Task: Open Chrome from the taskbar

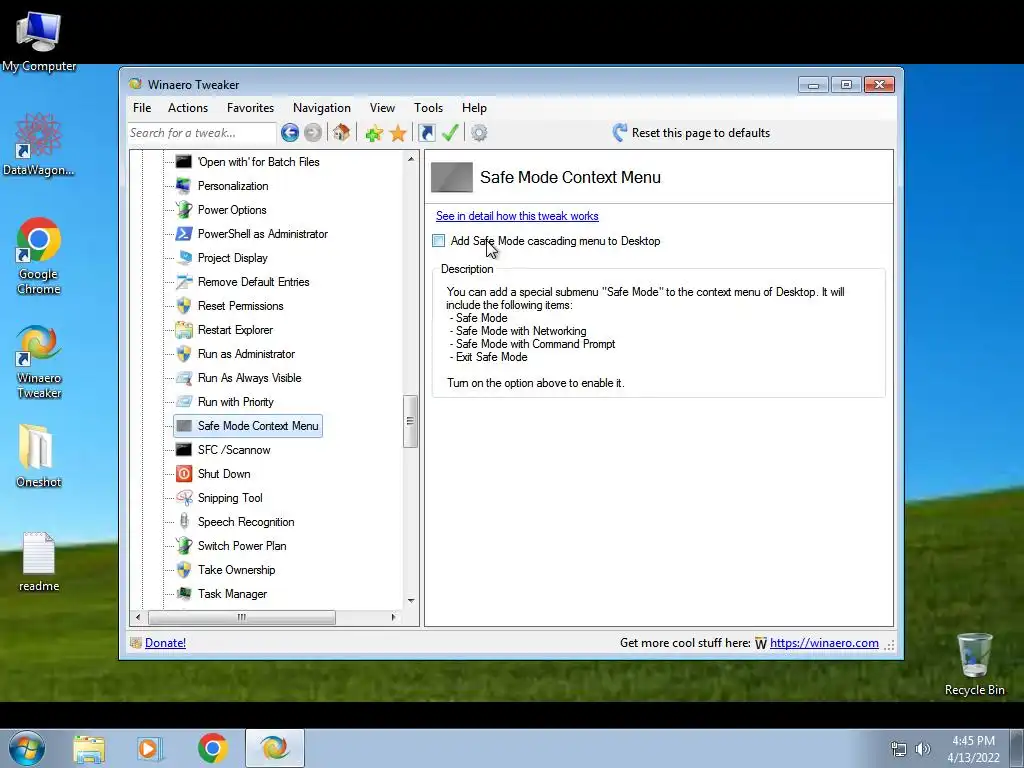Action: [213, 748]
